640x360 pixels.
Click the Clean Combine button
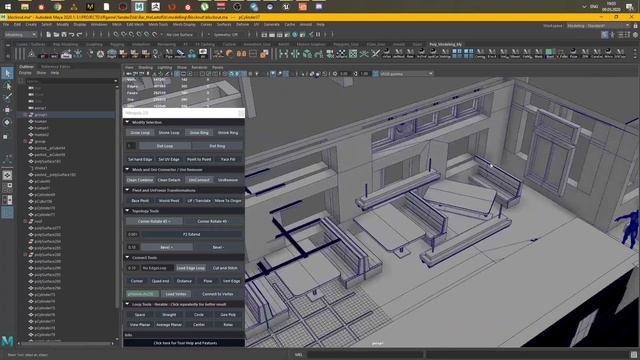[140, 180]
